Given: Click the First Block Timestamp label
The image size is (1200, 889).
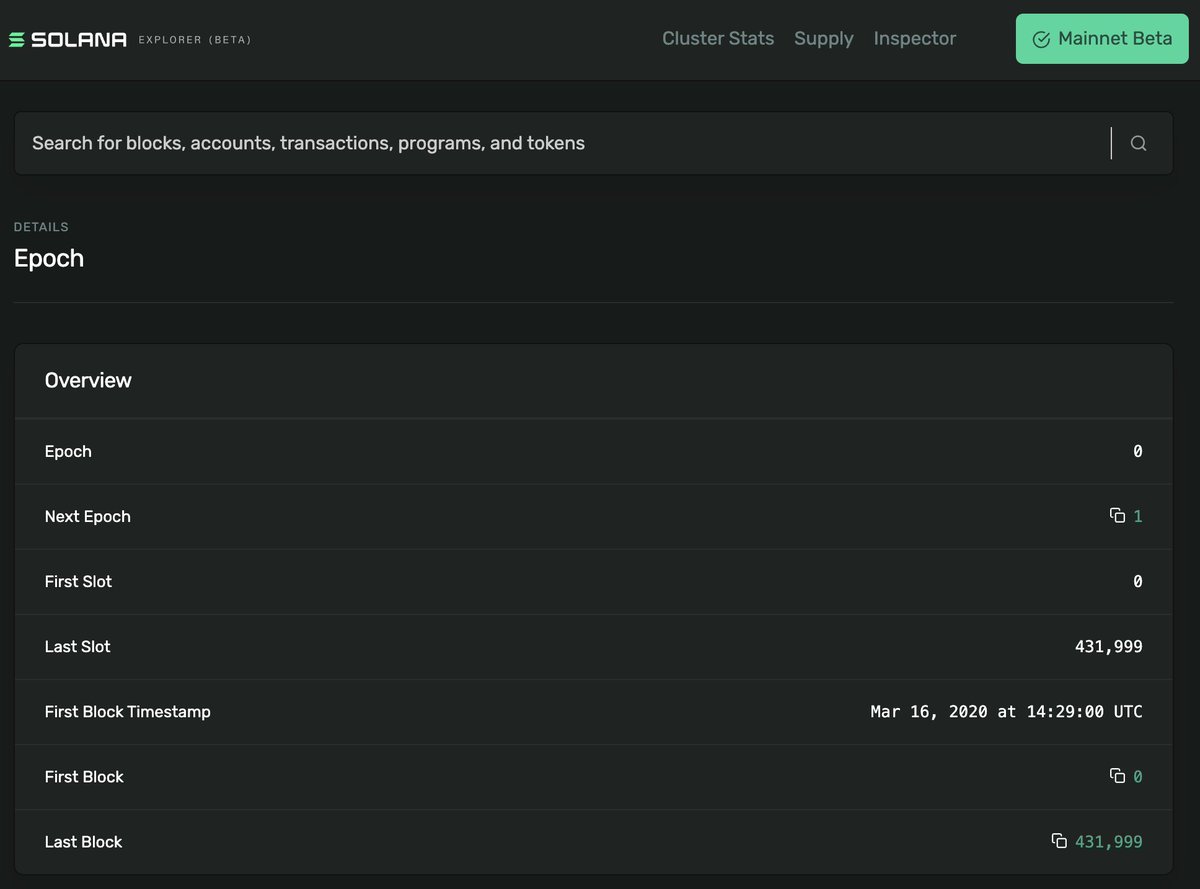Looking at the screenshot, I should click(x=128, y=712).
